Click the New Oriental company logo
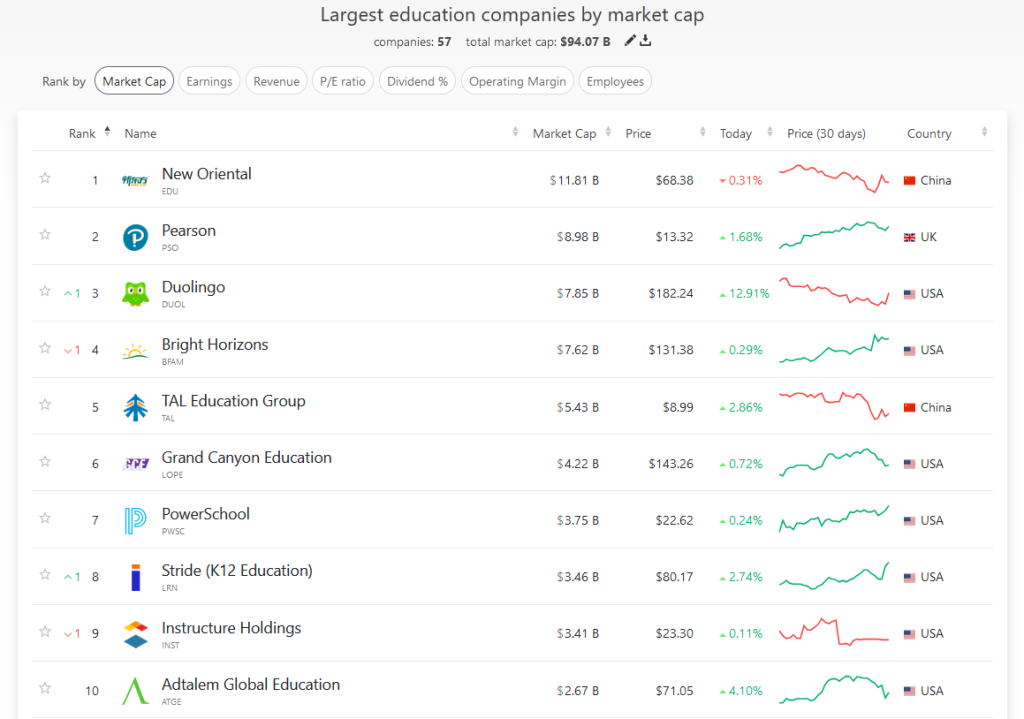This screenshot has height=719, width=1024. click(x=135, y=180)
